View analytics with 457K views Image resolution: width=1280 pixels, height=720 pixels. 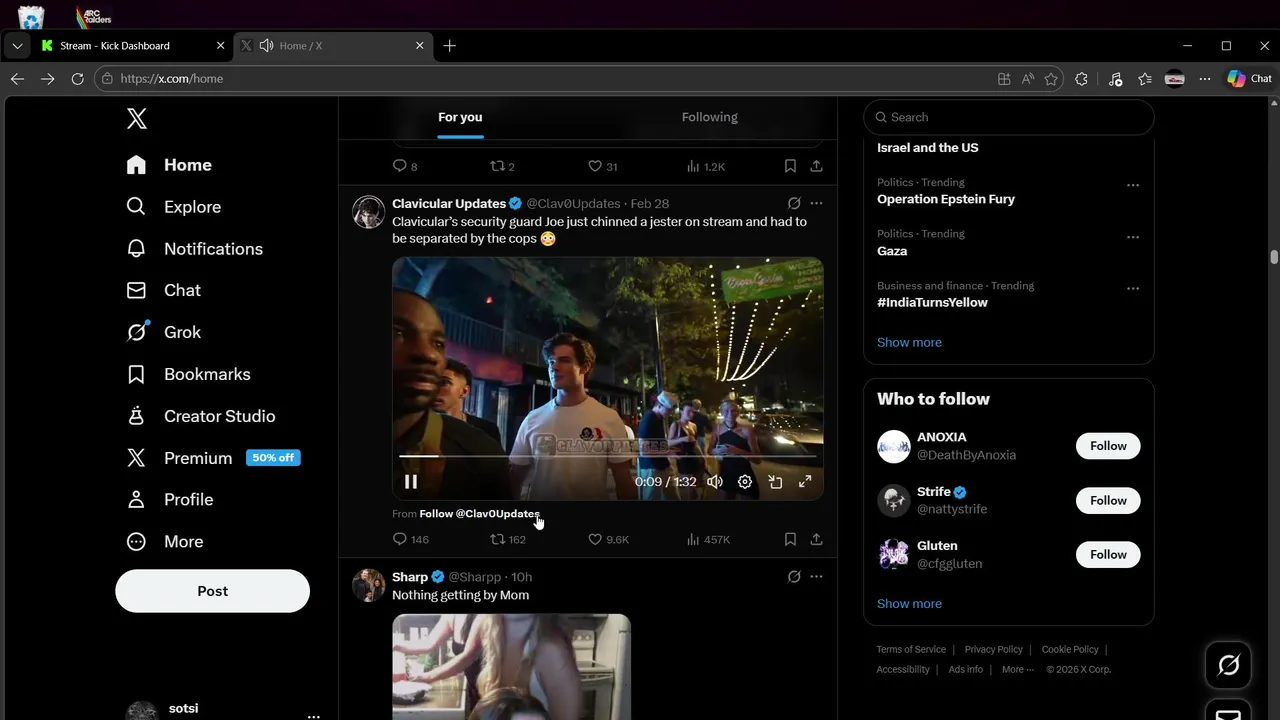[708, 539]
